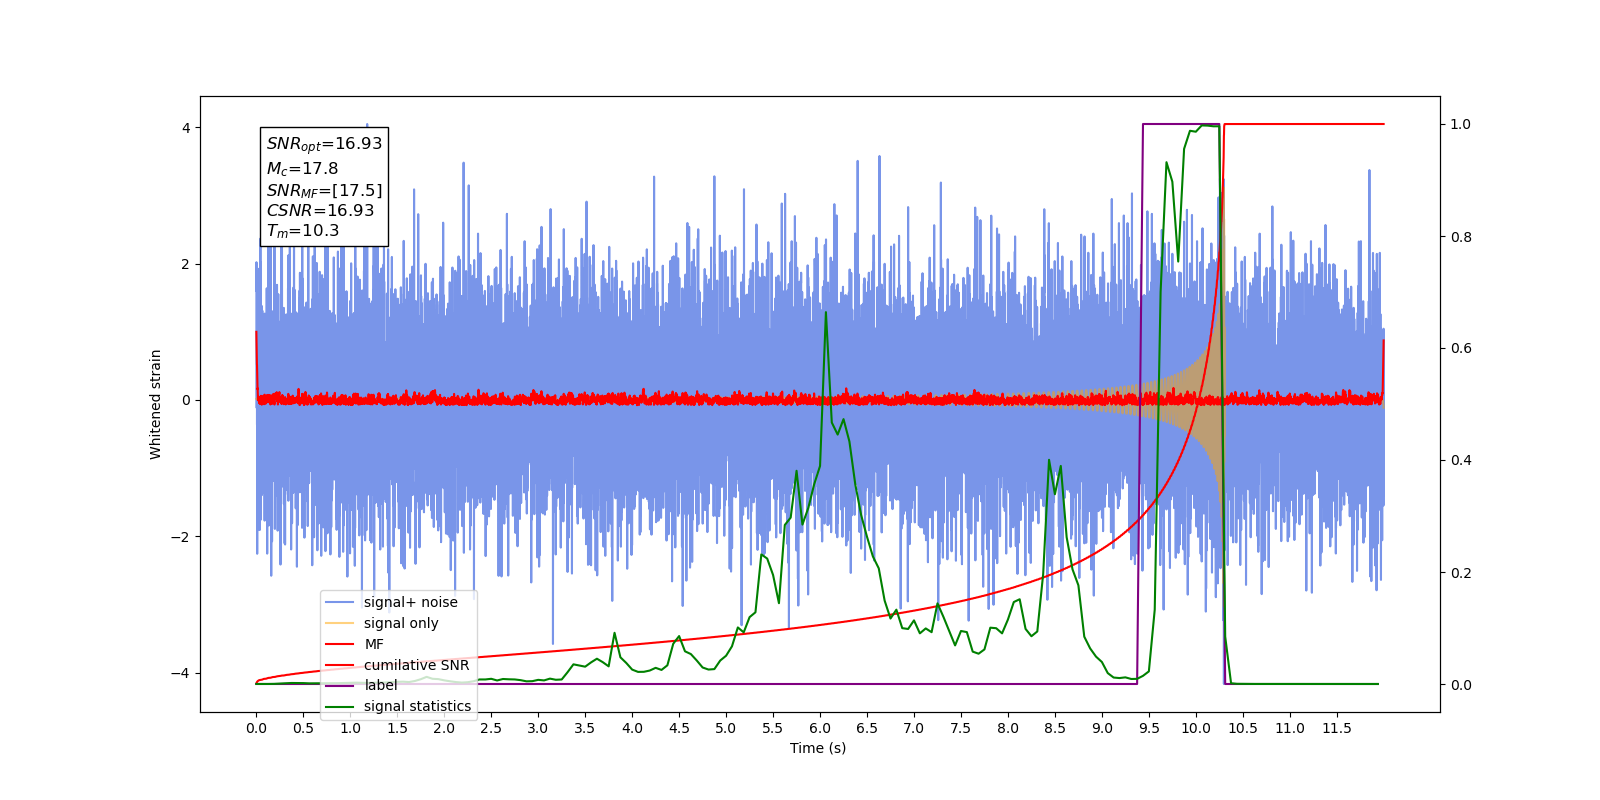This screenshot has width=1600, height=800.
Task: Click the 0.0 tick on the time axis
Action: [x=256, y=728]
